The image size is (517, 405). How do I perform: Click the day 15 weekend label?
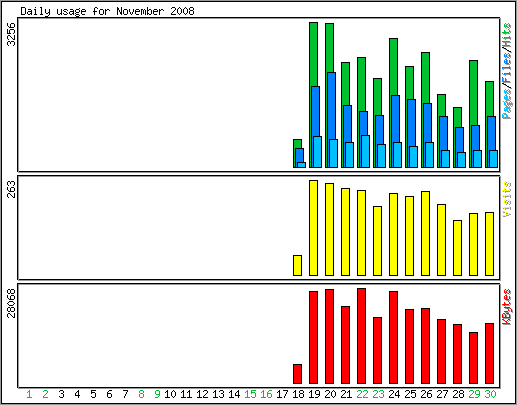pos(250,394)
